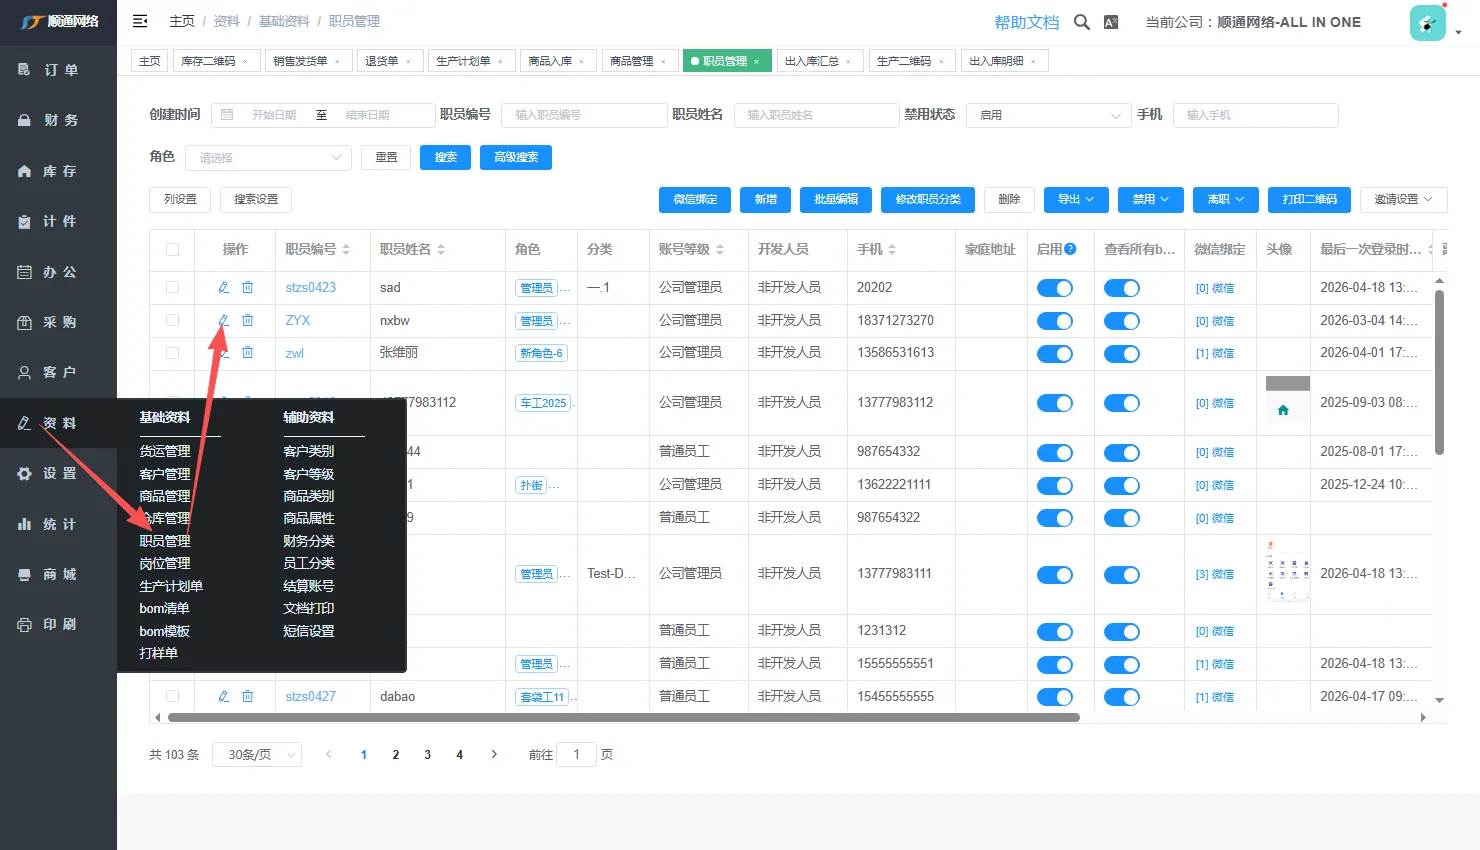
Task: Delete the dabao employee row via trash icon
Action: point(248,696)
